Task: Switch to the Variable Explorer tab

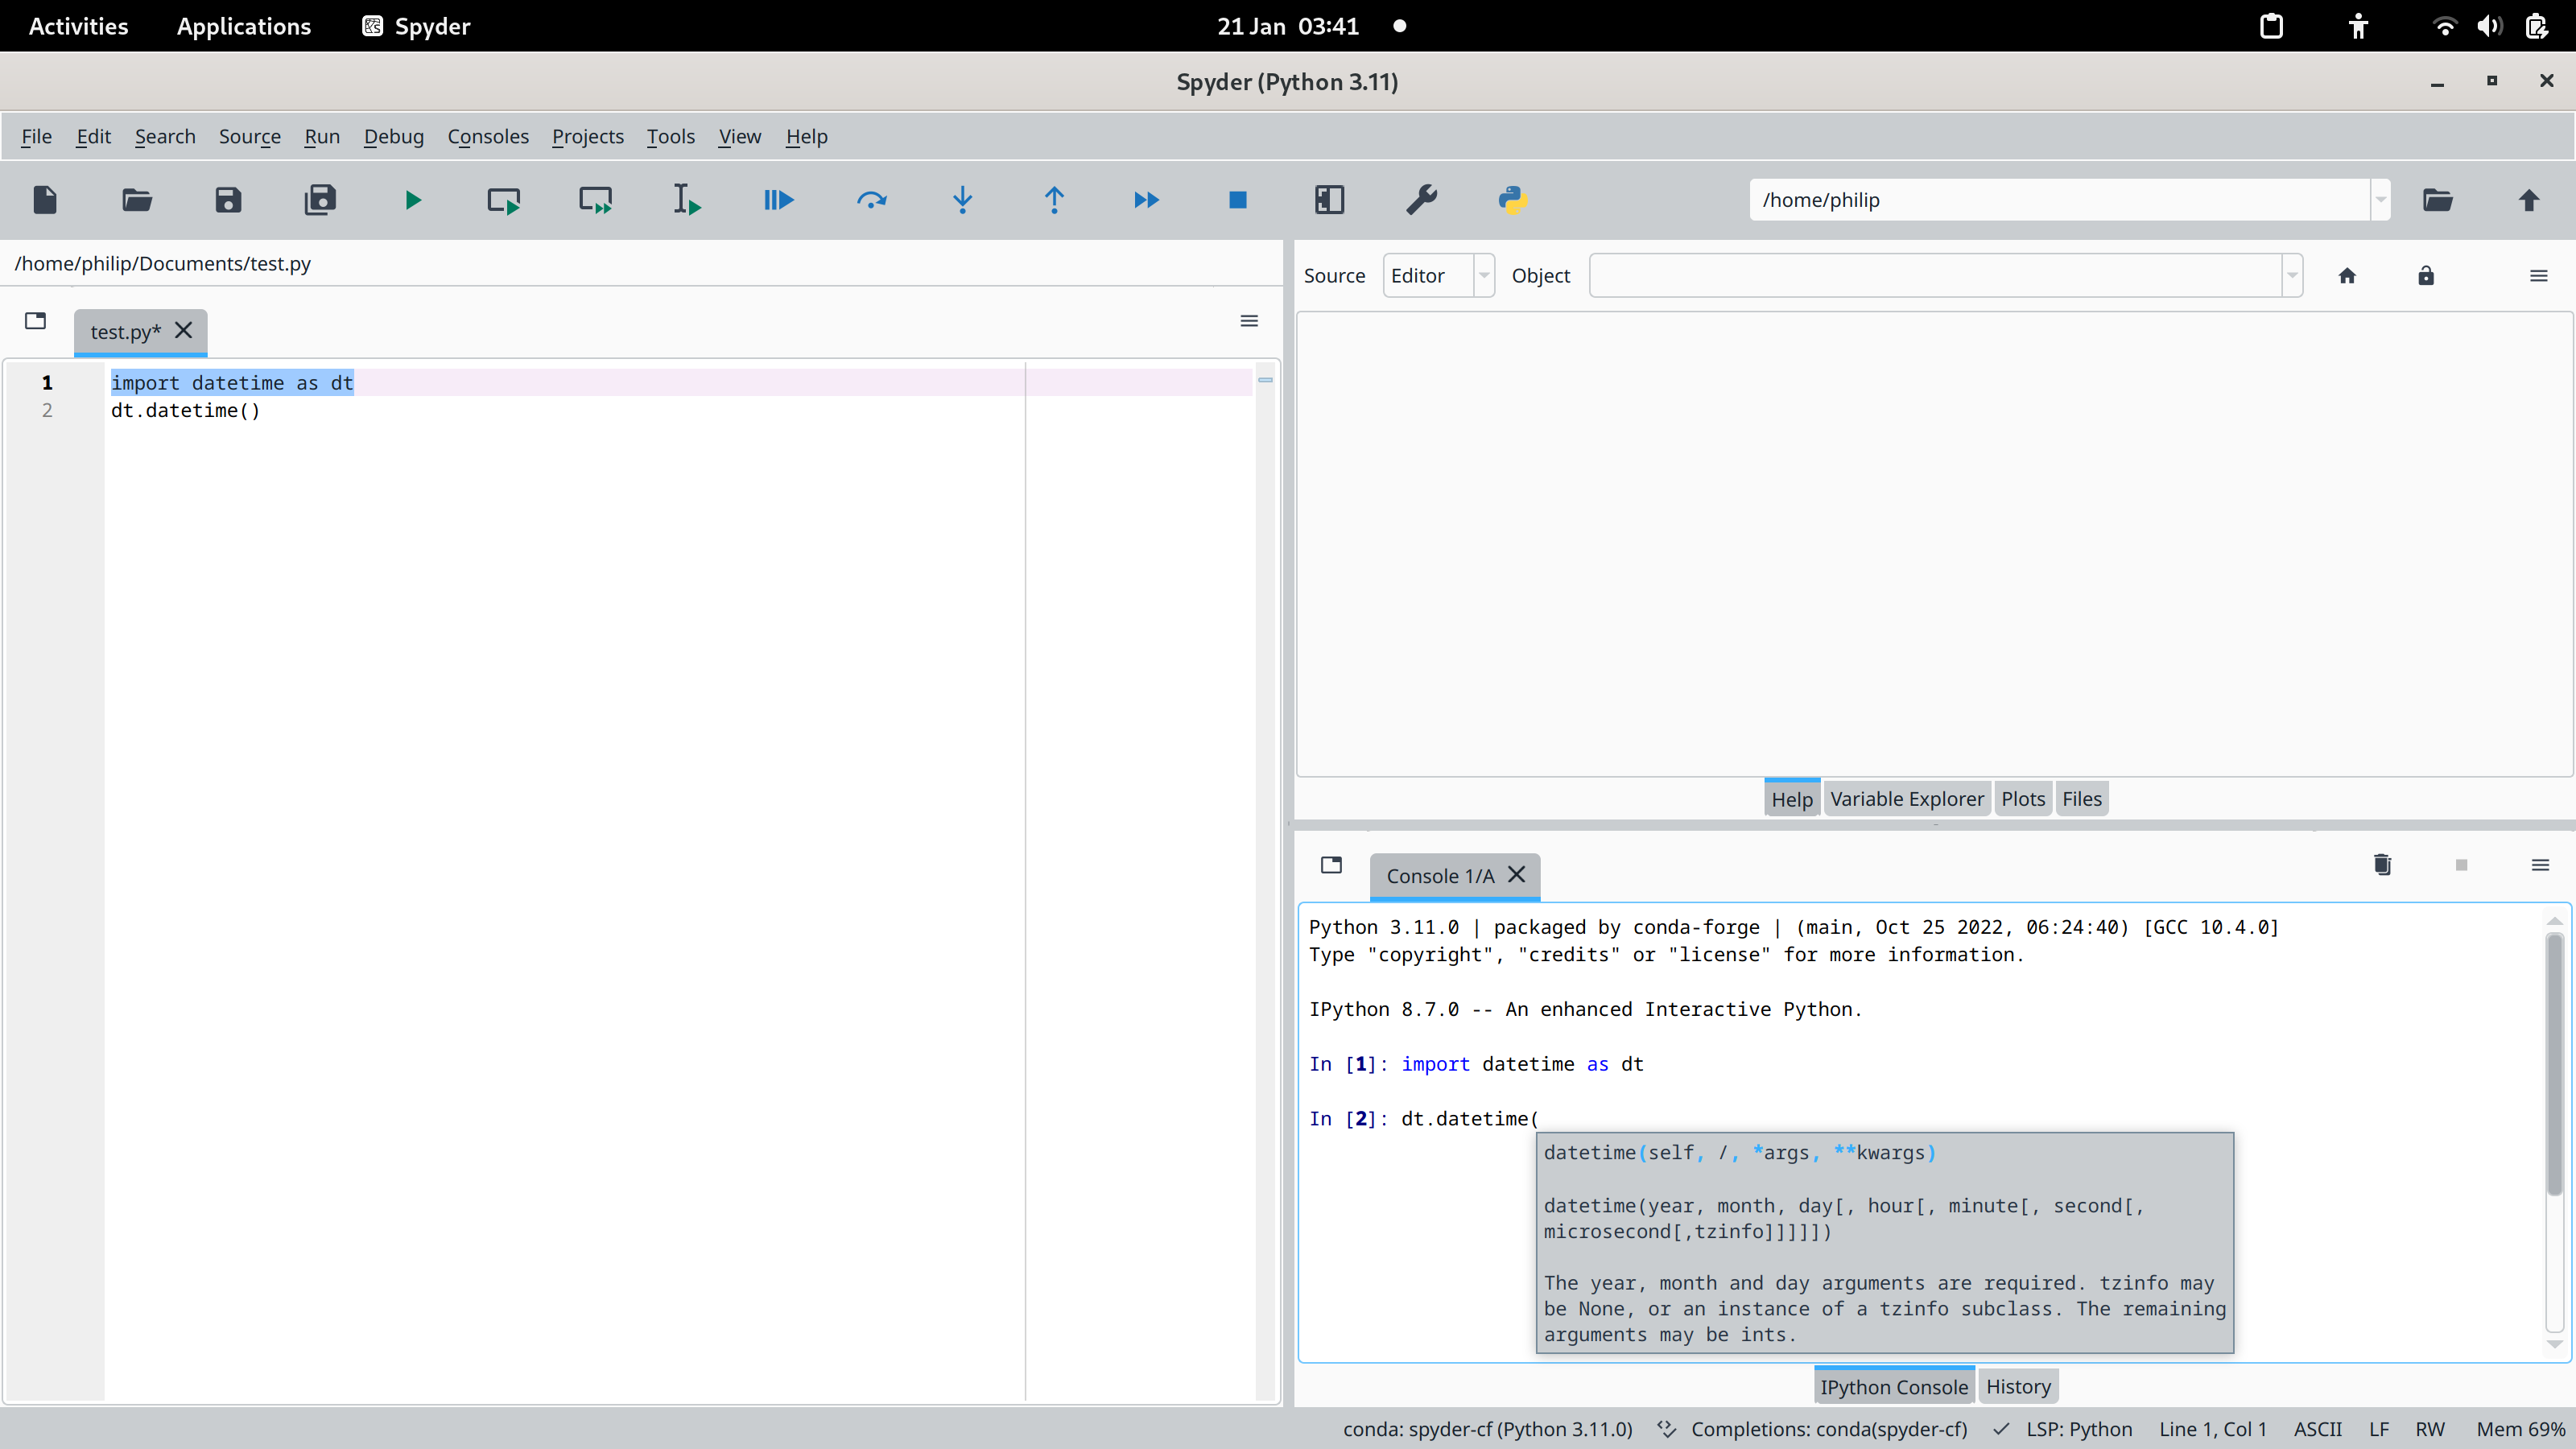Action: coord(1906,799)
